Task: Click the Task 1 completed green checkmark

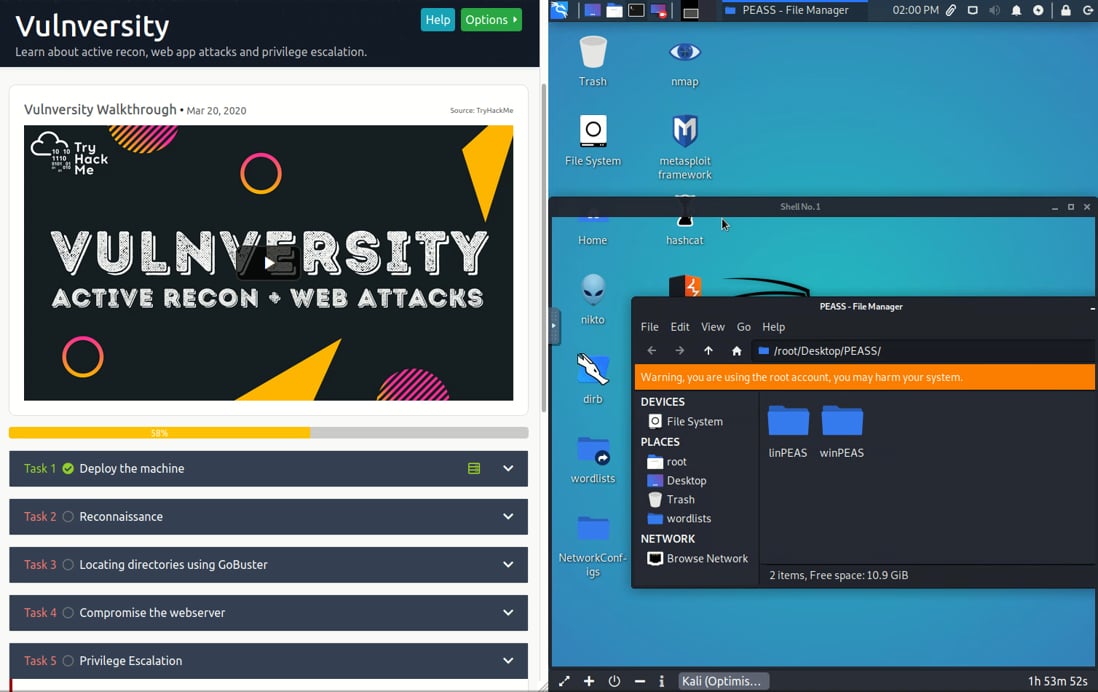Action: tap(68, 469)
